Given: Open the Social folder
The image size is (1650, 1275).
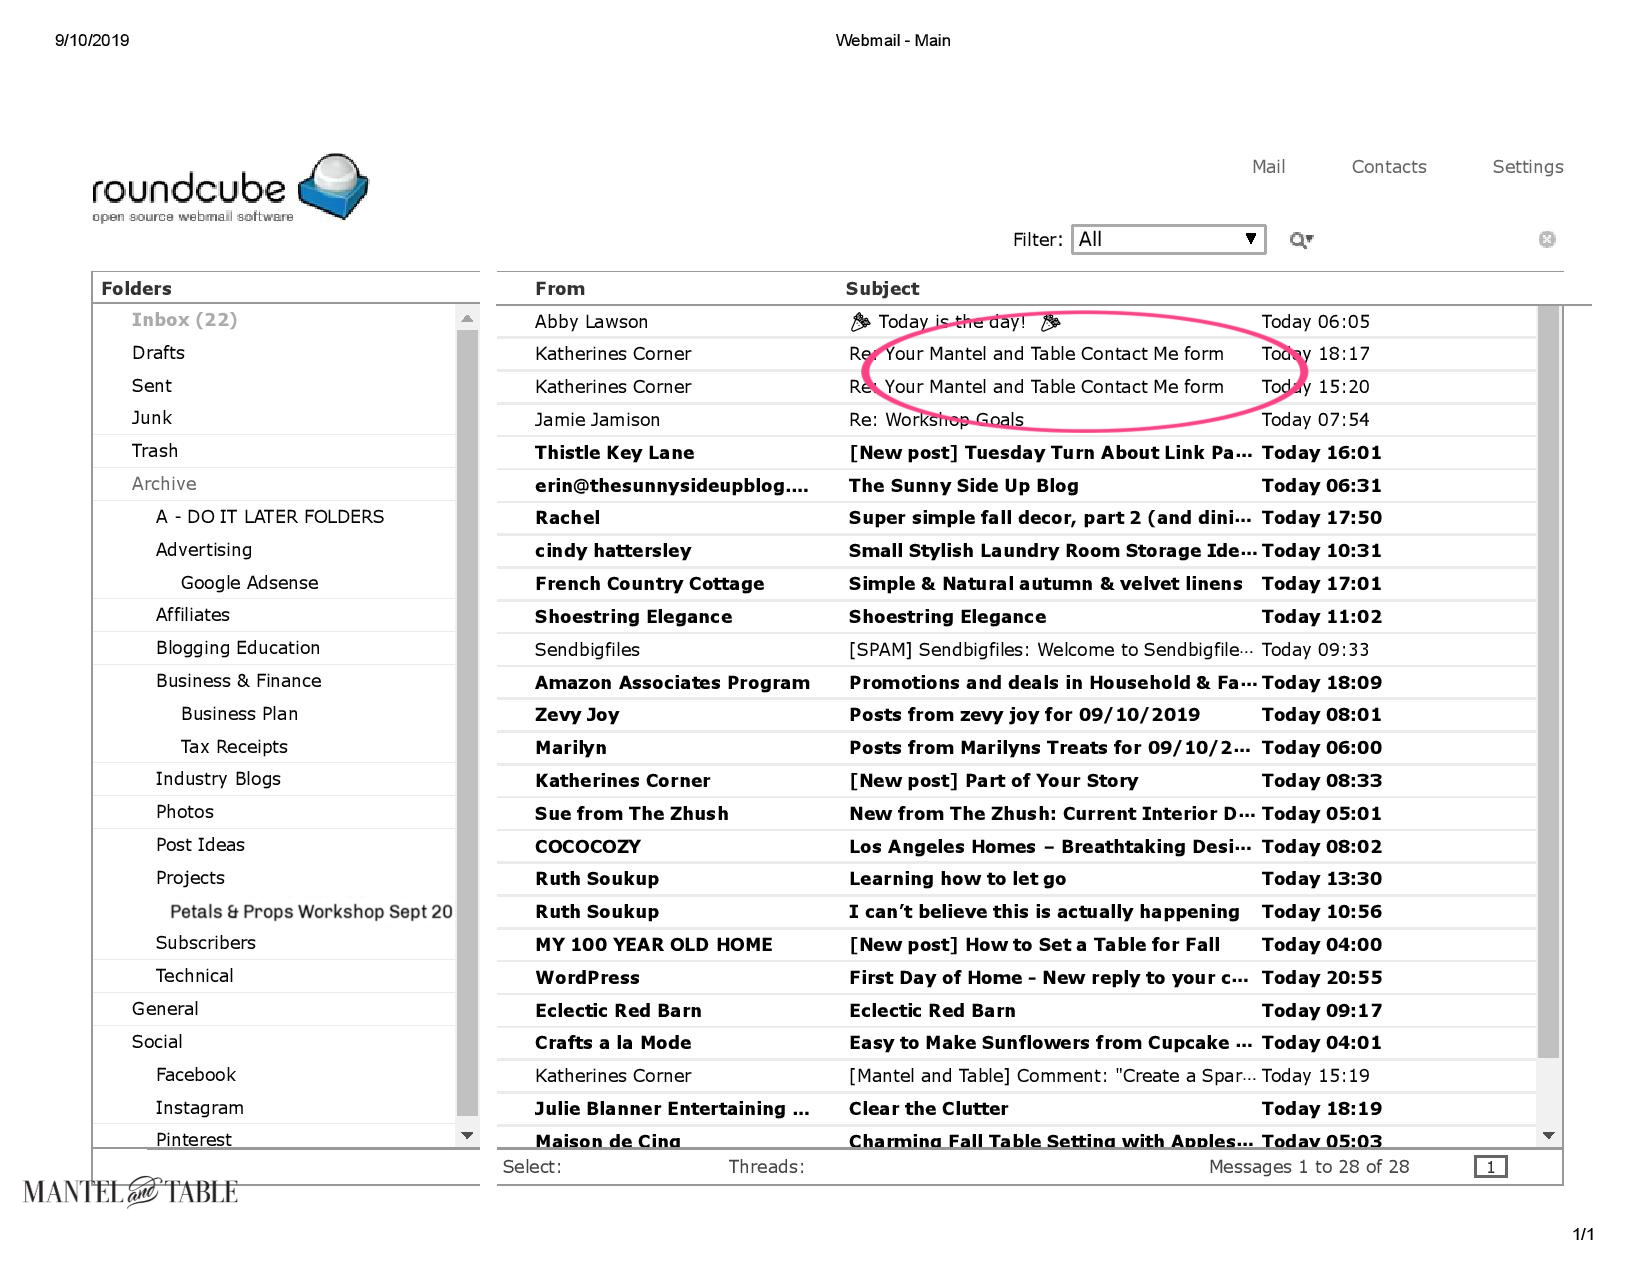Looking at the screenshot, I should point(157,1042).
